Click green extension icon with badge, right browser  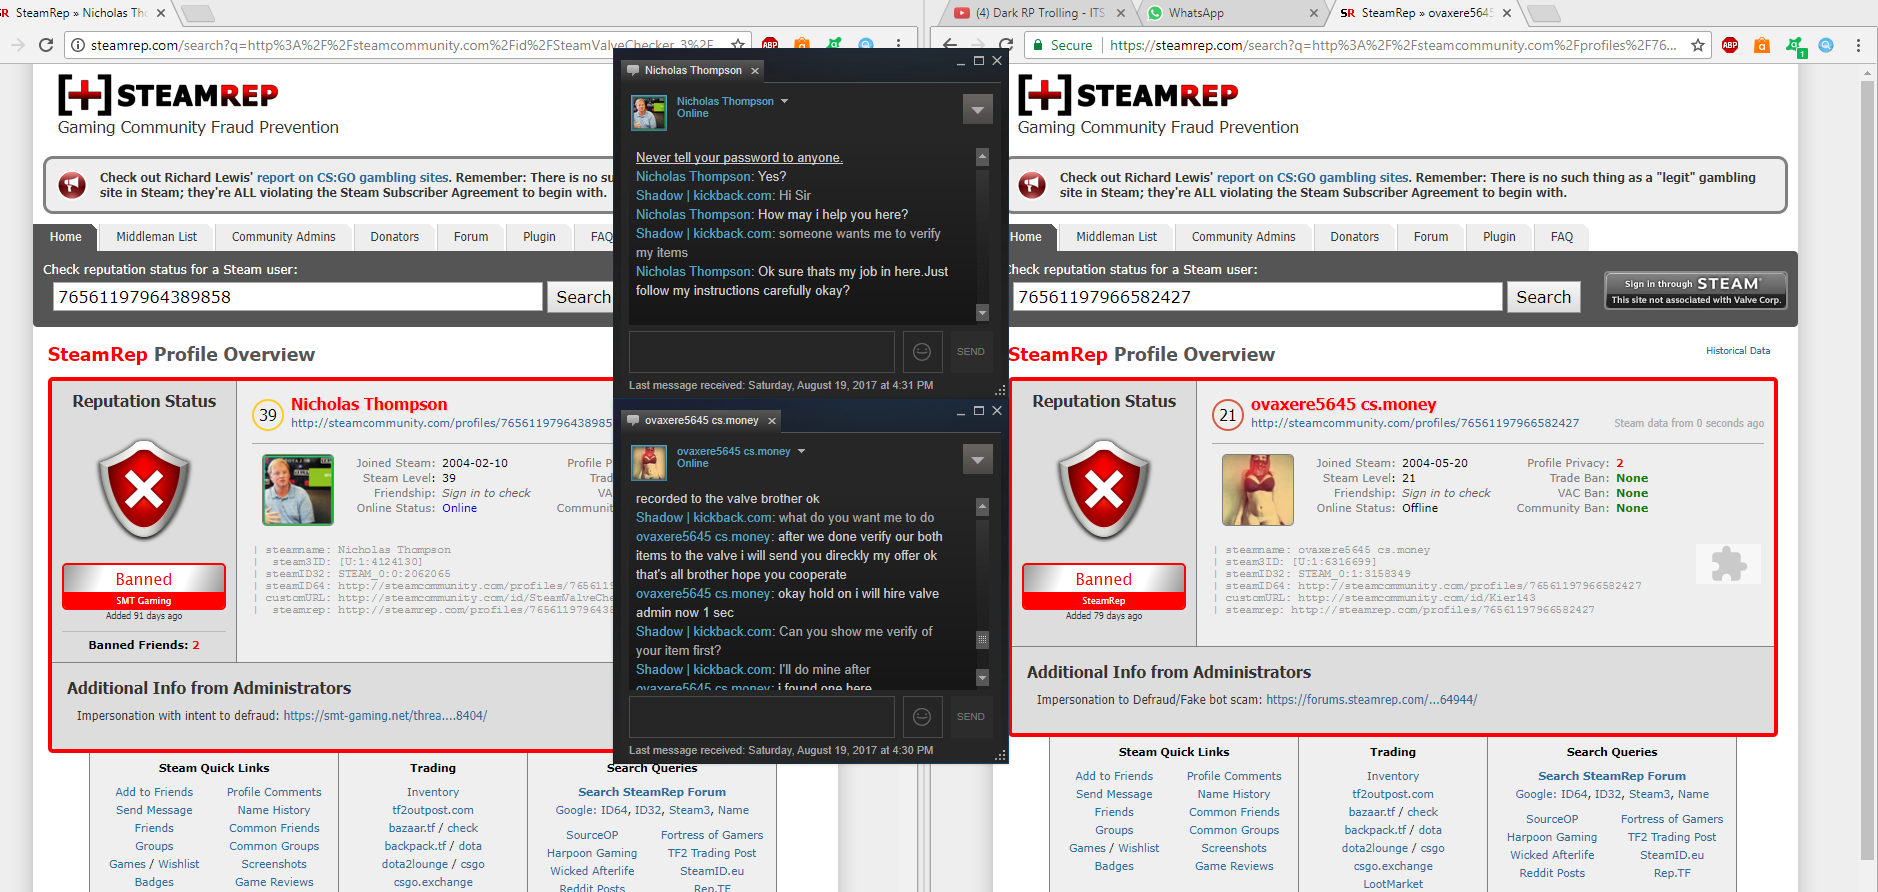(x=1795, y=46)
